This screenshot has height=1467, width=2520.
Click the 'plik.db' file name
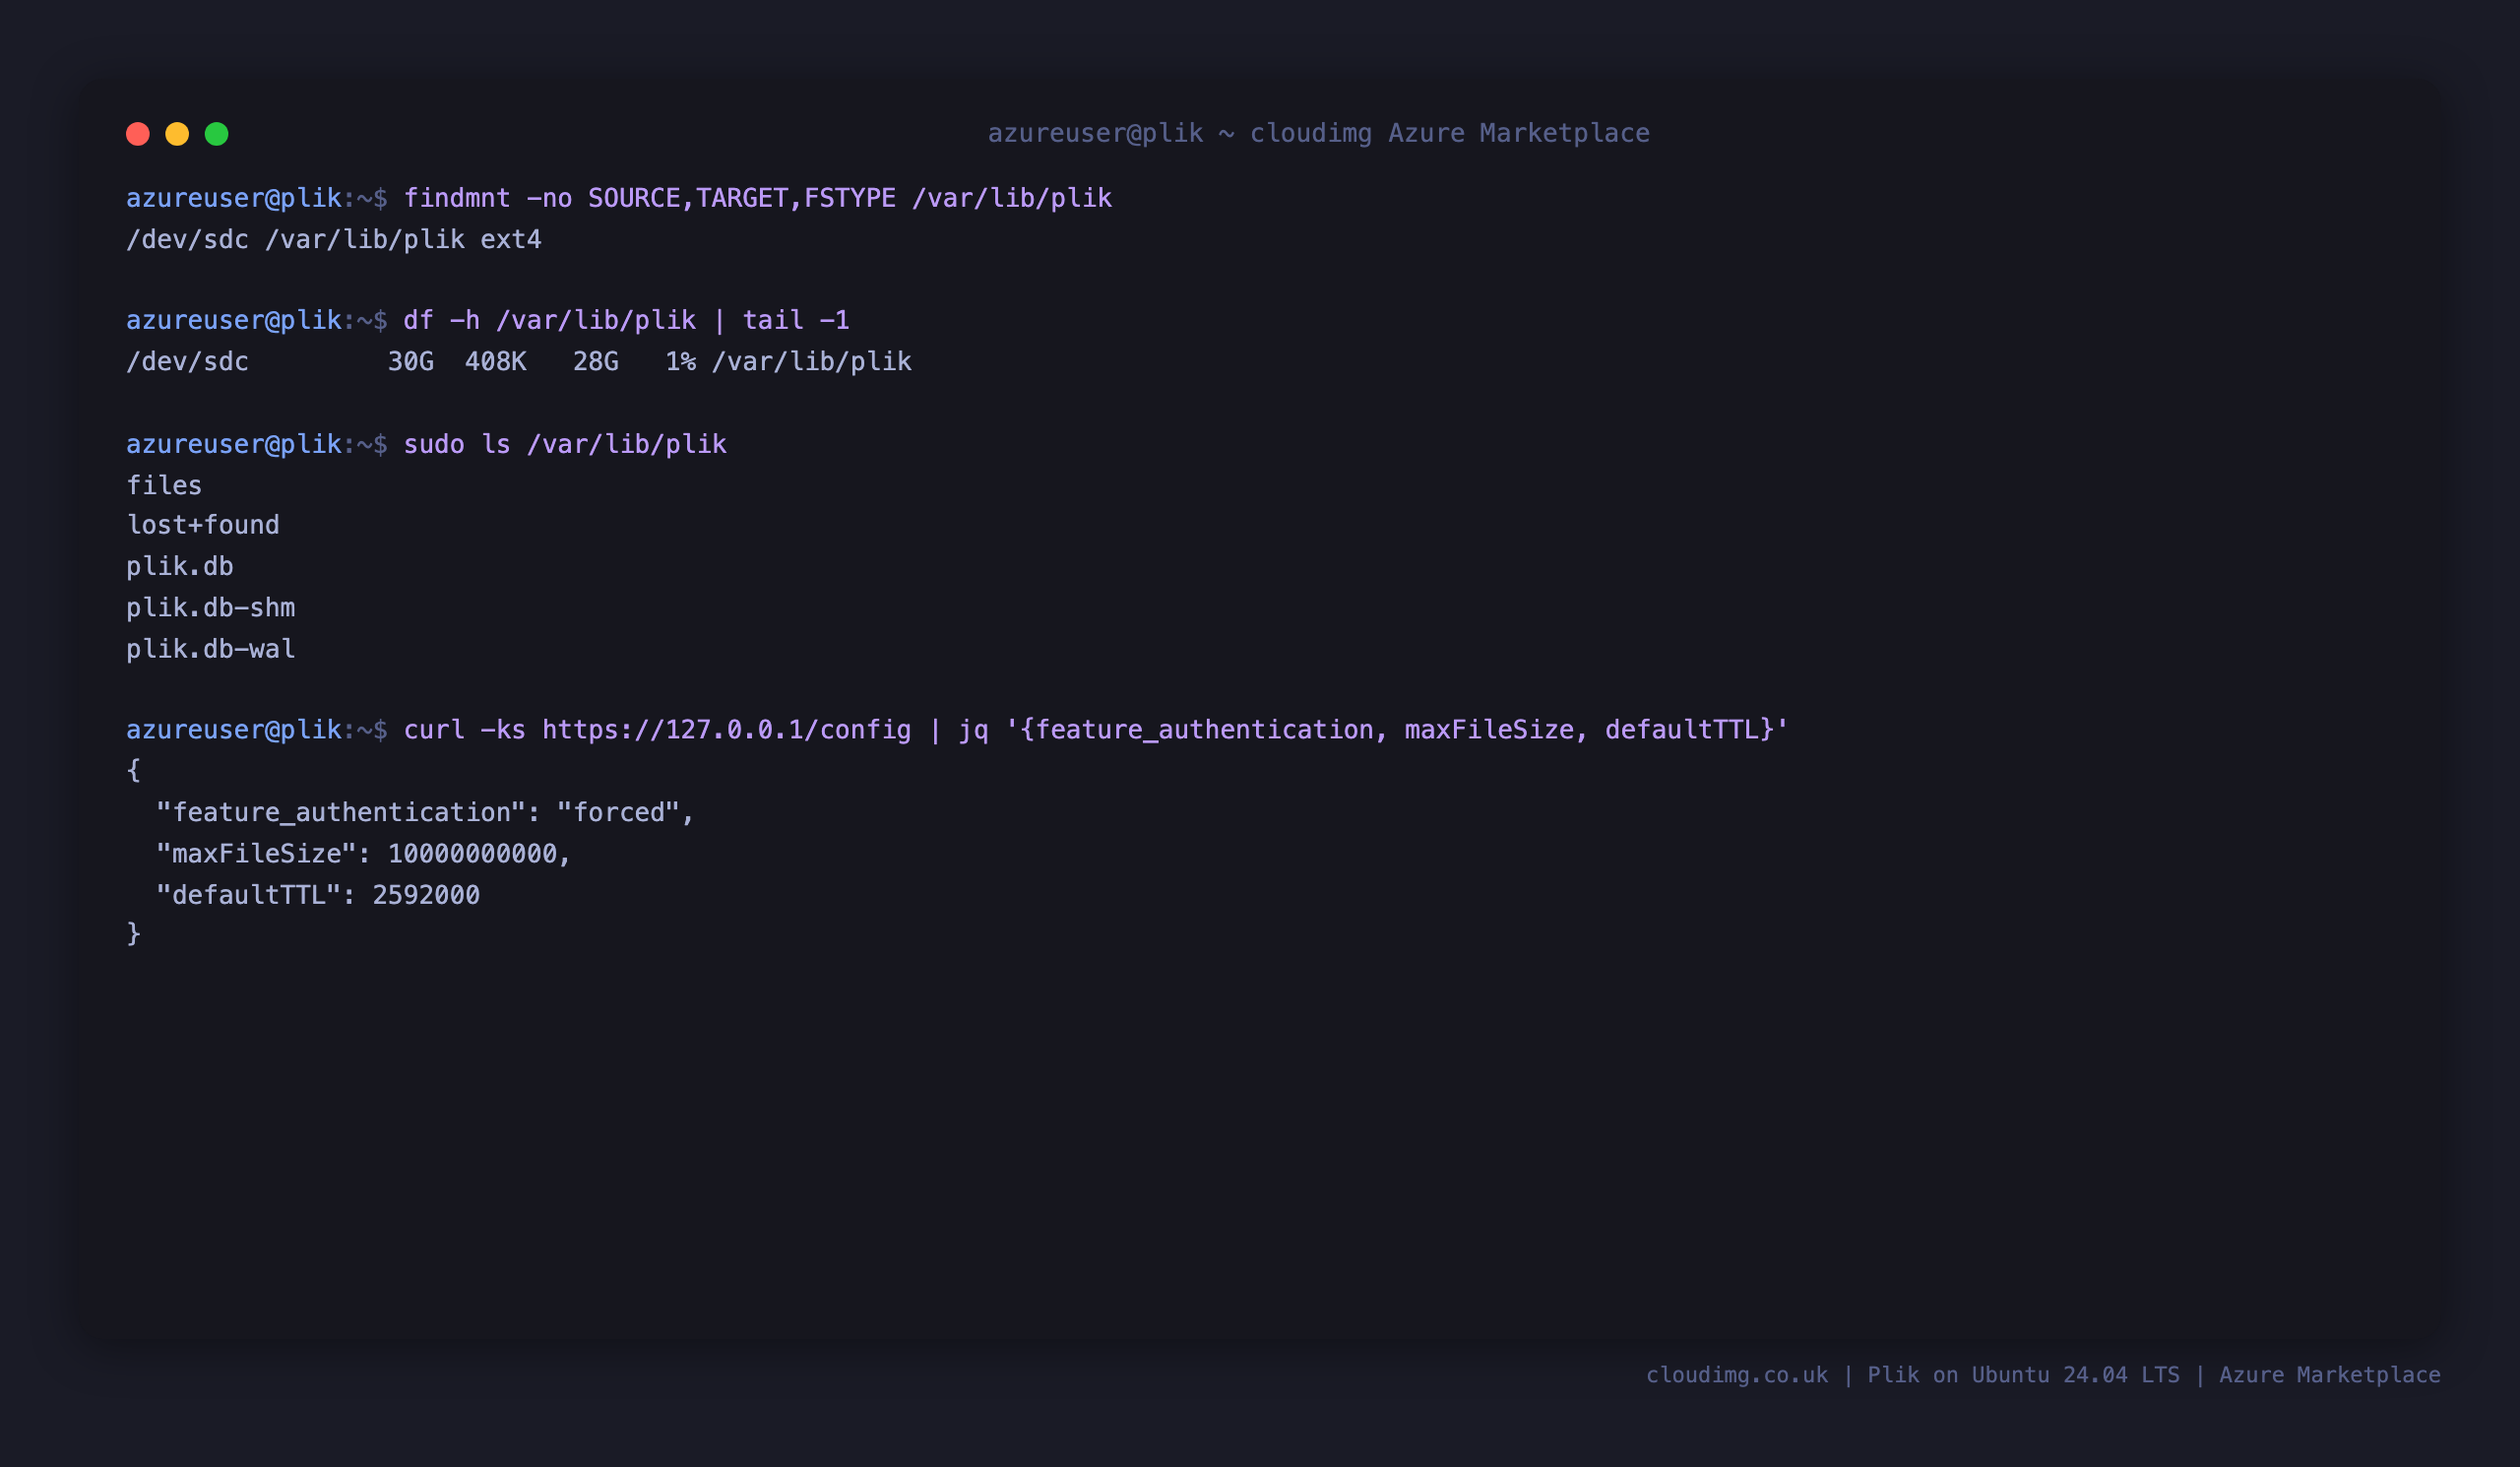click(x=180, y=567)
